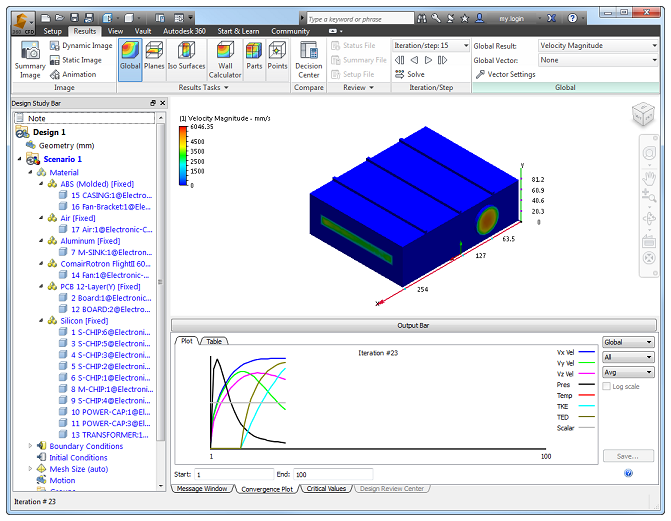This screenshot has height=521, width=671.
Task: Enable the Log scale checkbox
Action: click(x=606, y=386)
